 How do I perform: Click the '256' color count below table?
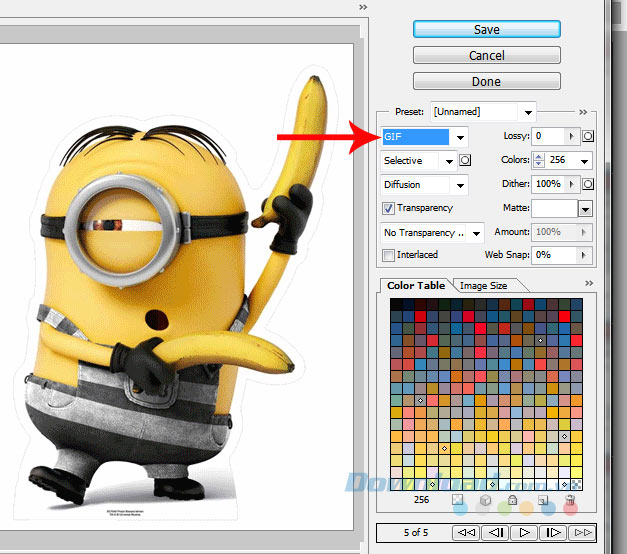[x=421, y=500]
